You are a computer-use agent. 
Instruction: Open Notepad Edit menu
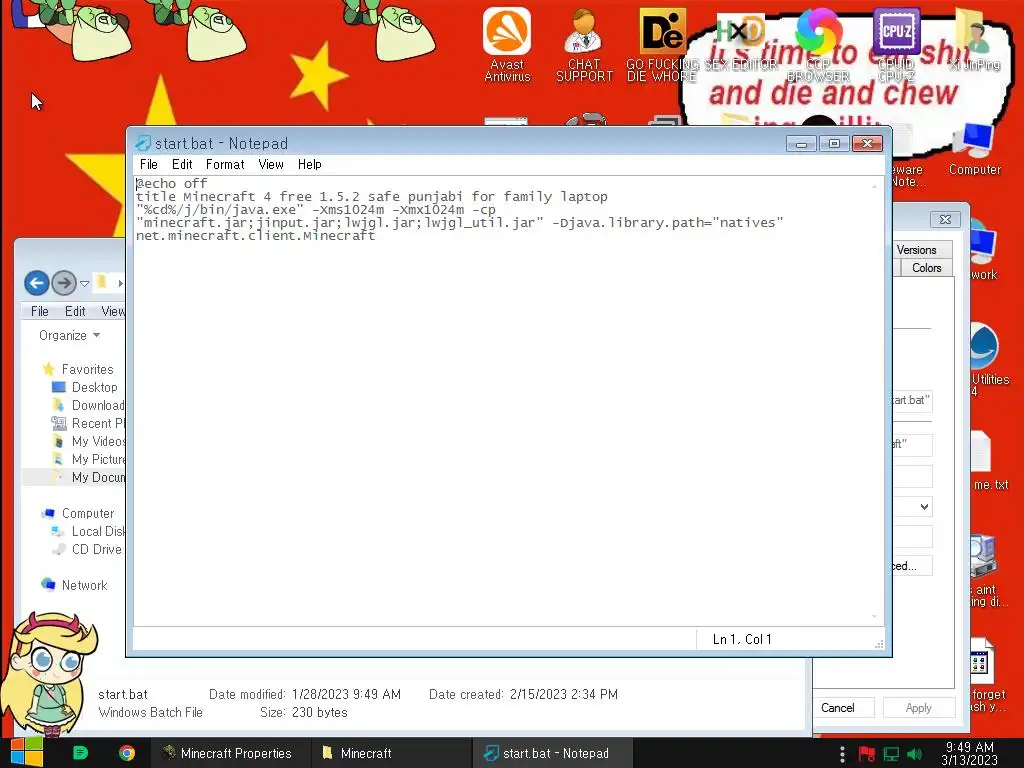point(182,165)
